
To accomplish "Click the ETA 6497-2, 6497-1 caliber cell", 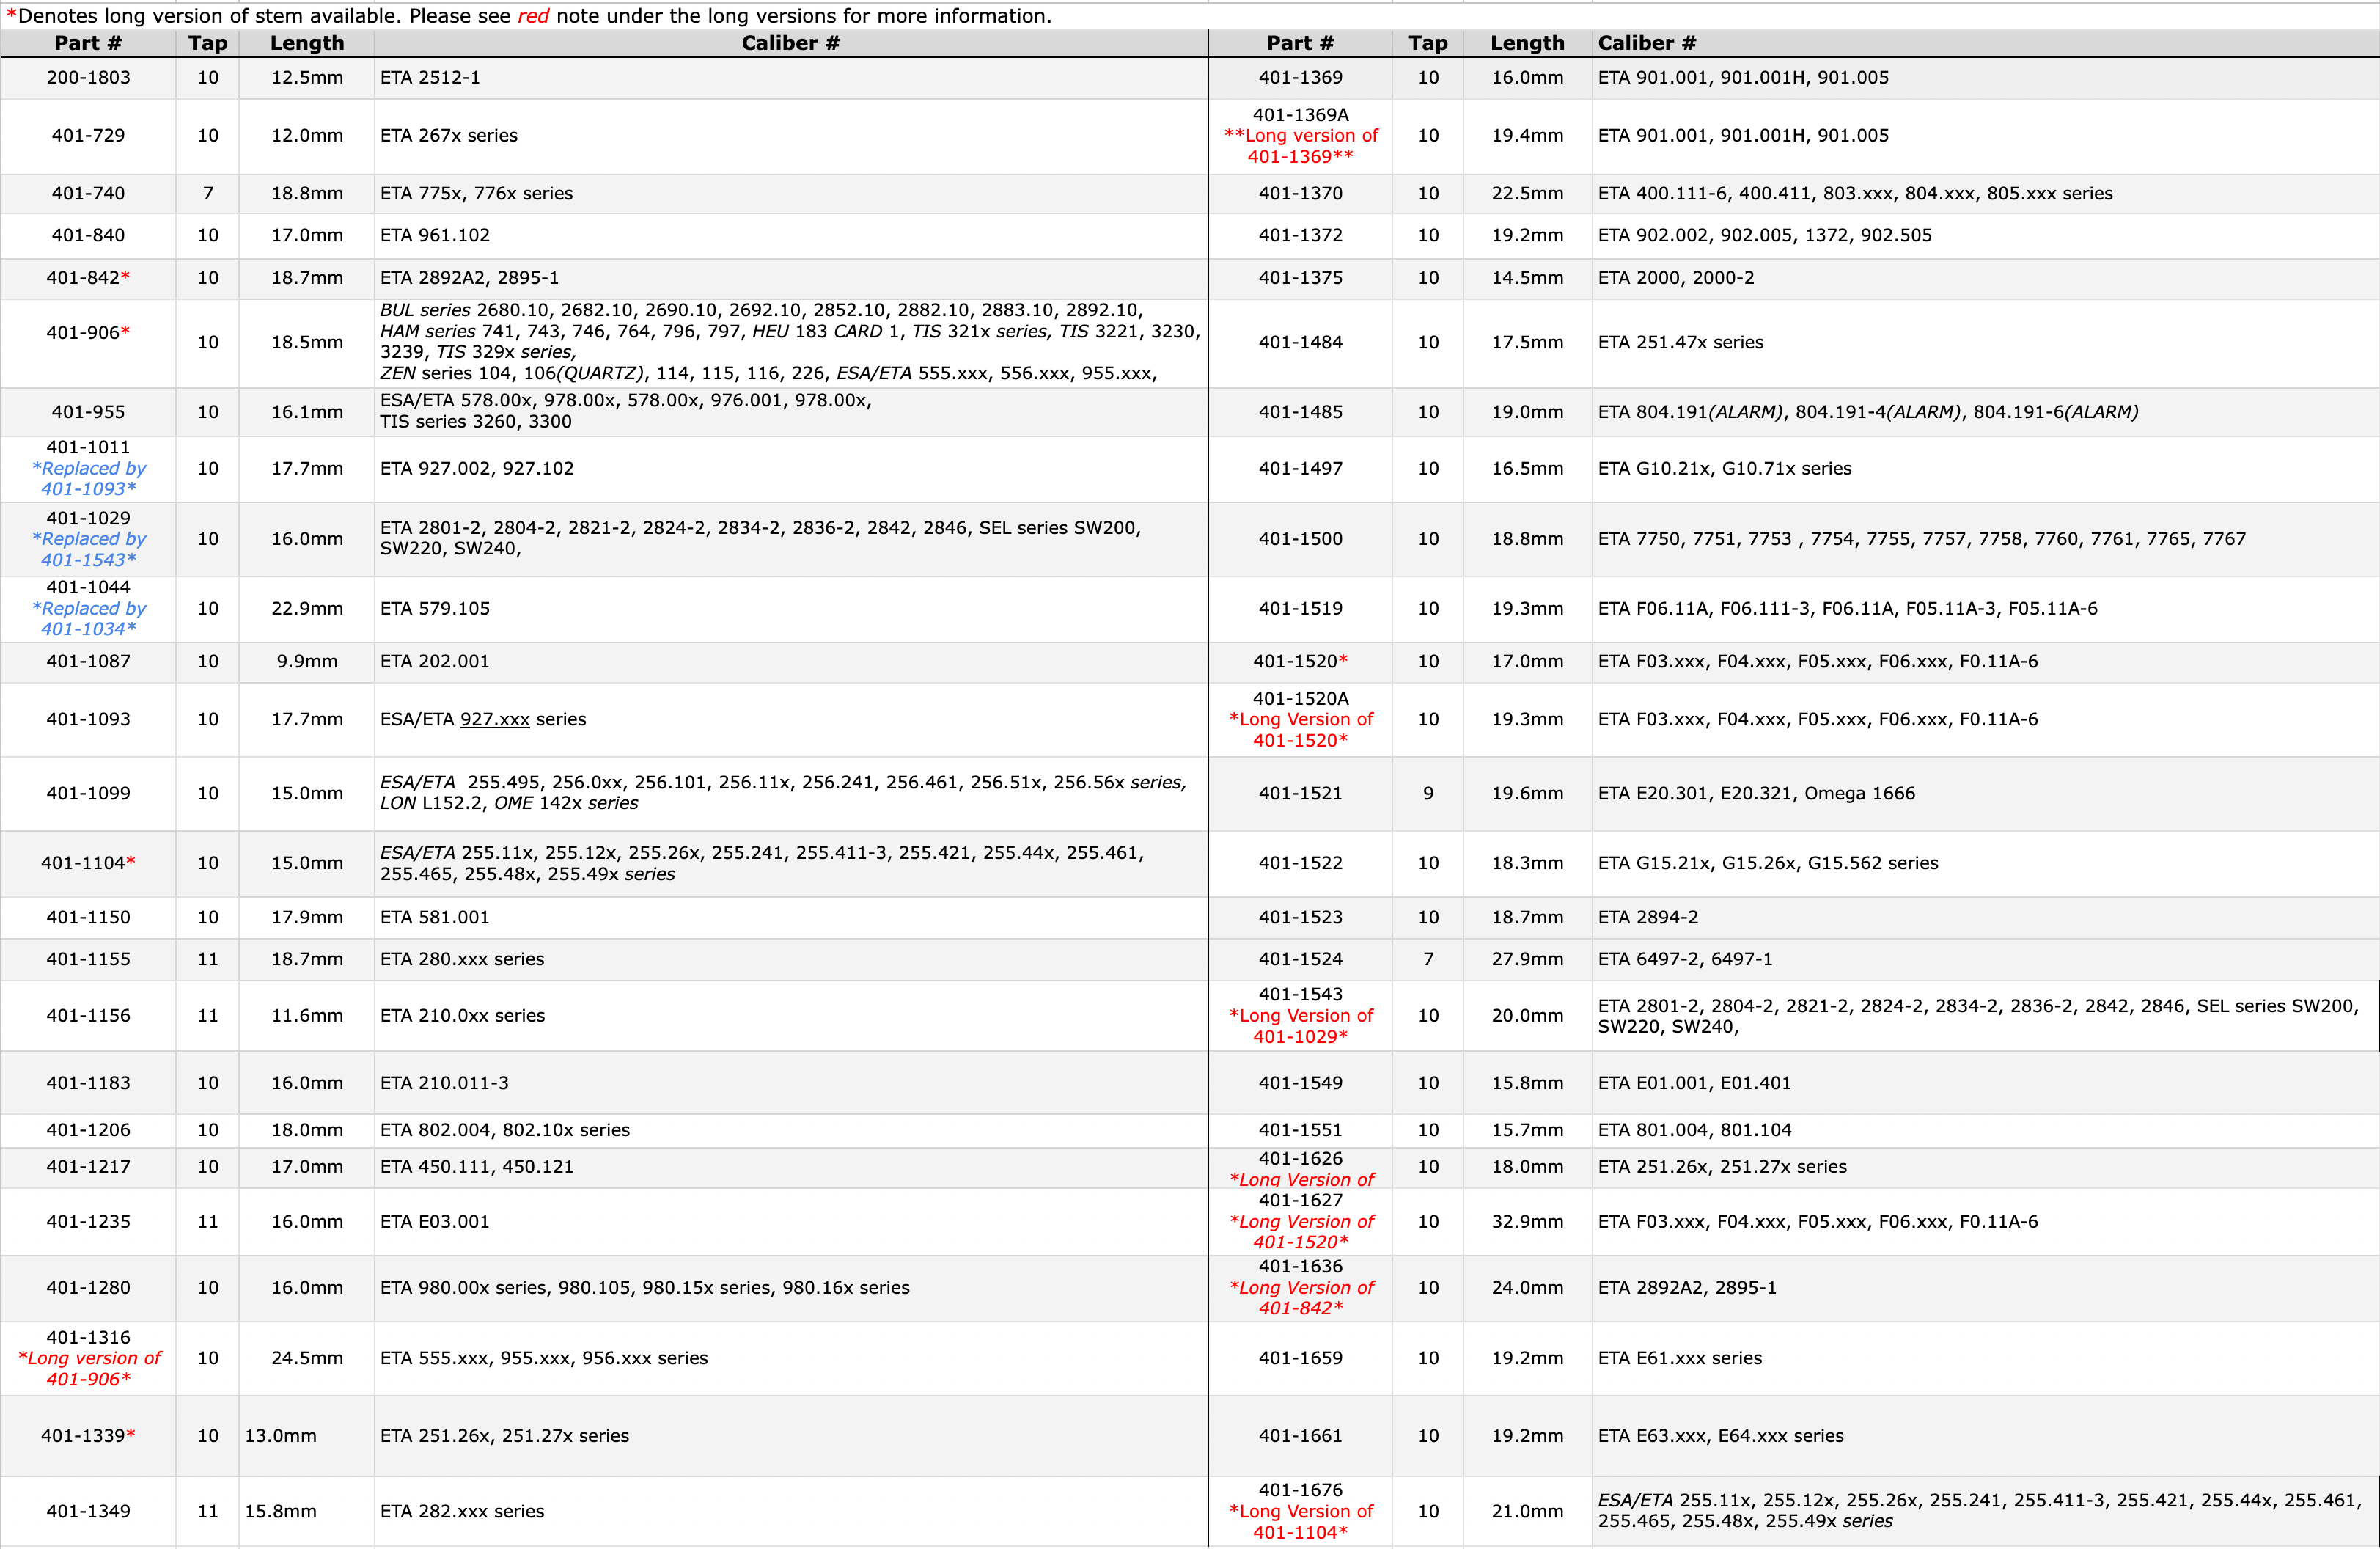I will pyautogui.click(x=1985, y=959).
